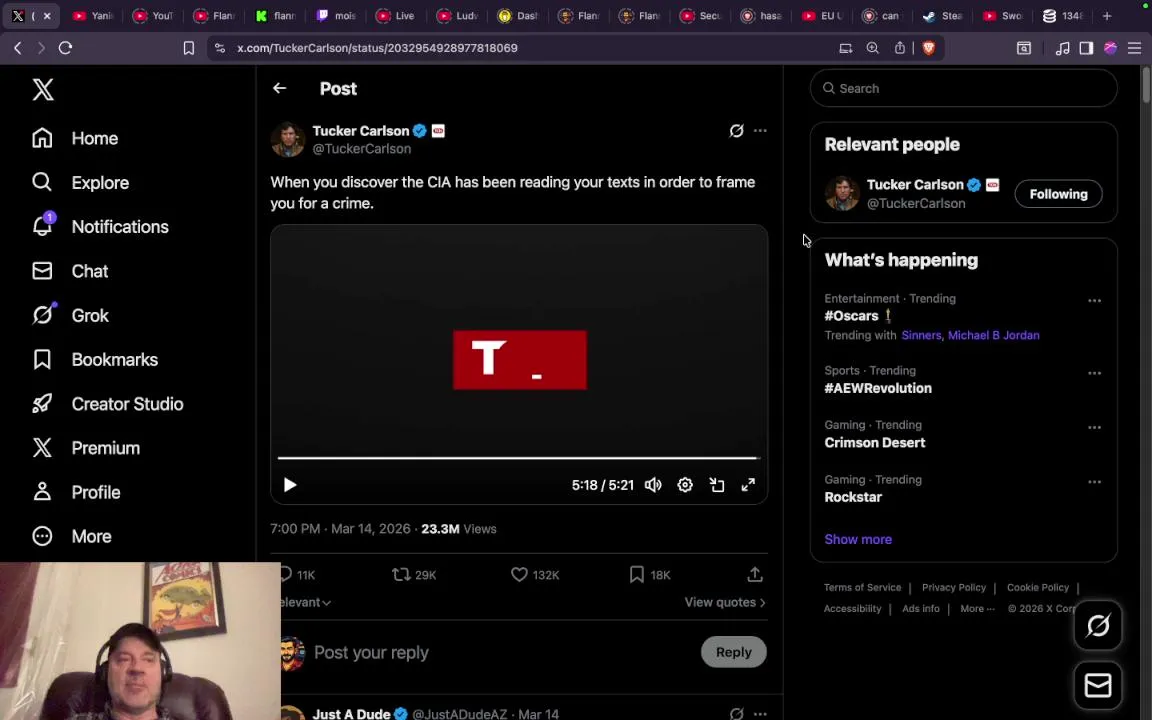Toggle the Following button for Tucker Carlson

tap(1058, 194)
